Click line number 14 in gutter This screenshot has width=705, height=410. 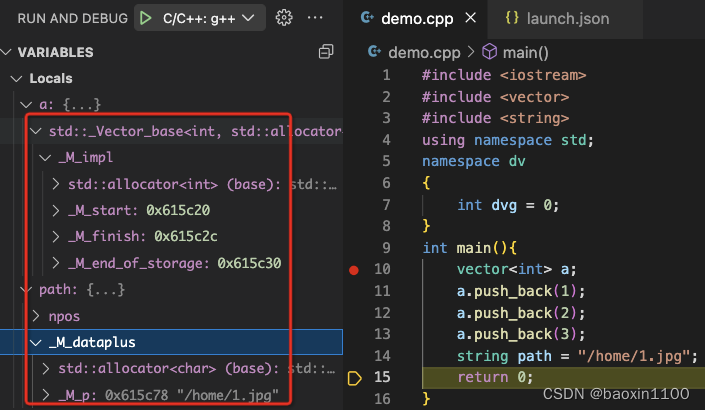coord(382,356)
